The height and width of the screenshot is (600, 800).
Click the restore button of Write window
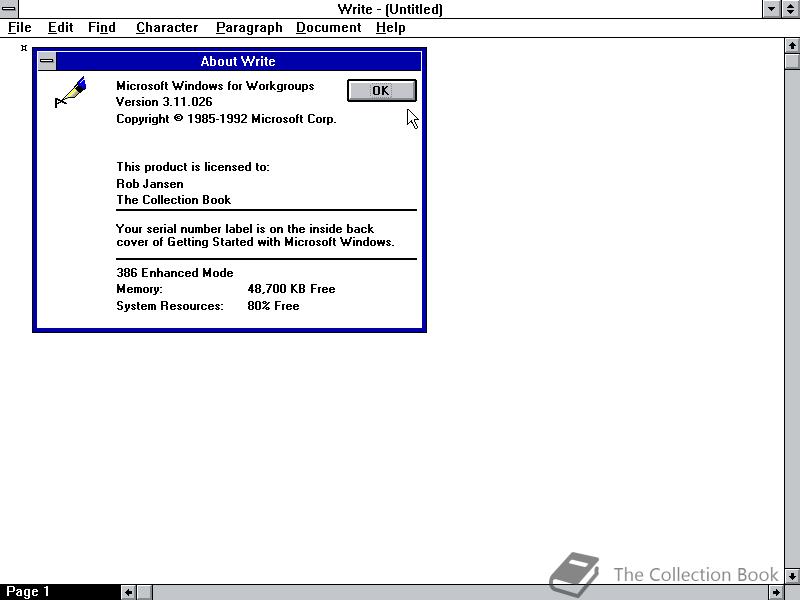[790, 9]
